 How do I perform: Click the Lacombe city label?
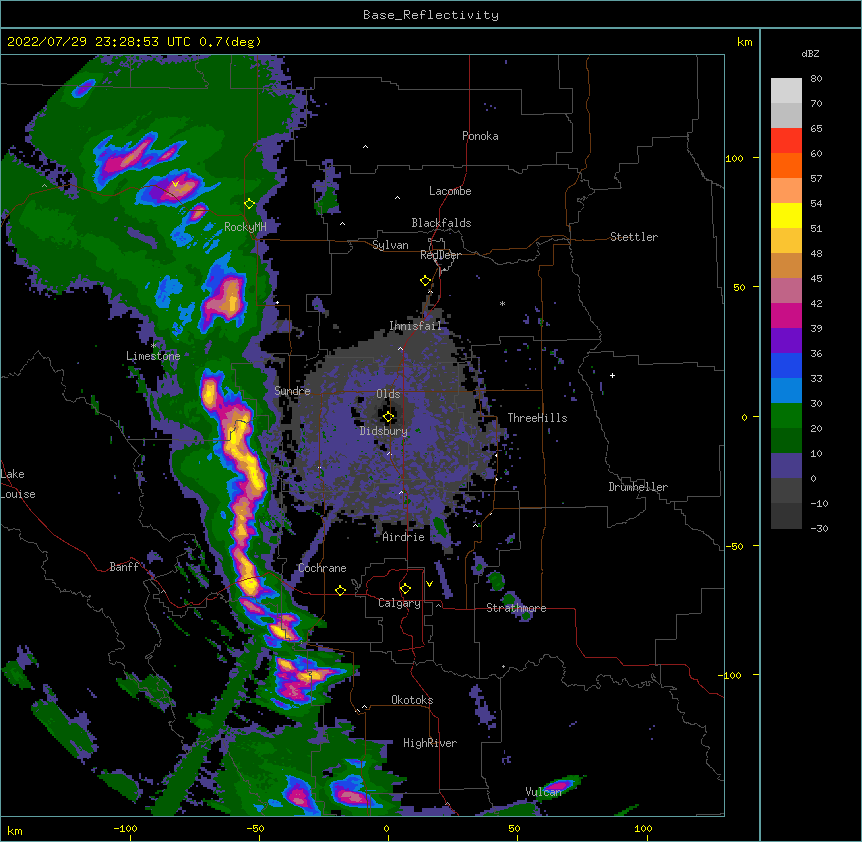(x=450, y=191)
